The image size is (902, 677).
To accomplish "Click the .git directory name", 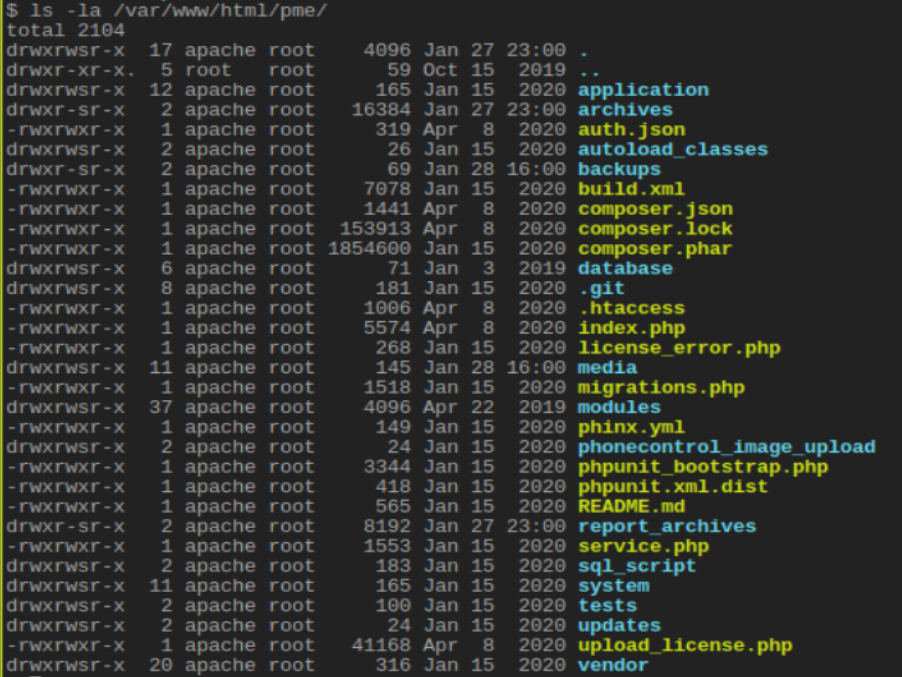I will click(x=601, y=288).
